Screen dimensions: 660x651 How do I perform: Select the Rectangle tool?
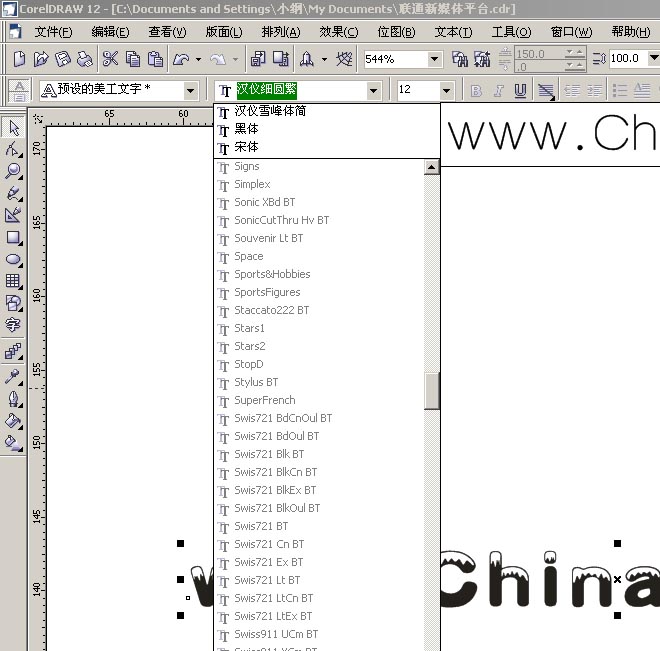(13, 238)
